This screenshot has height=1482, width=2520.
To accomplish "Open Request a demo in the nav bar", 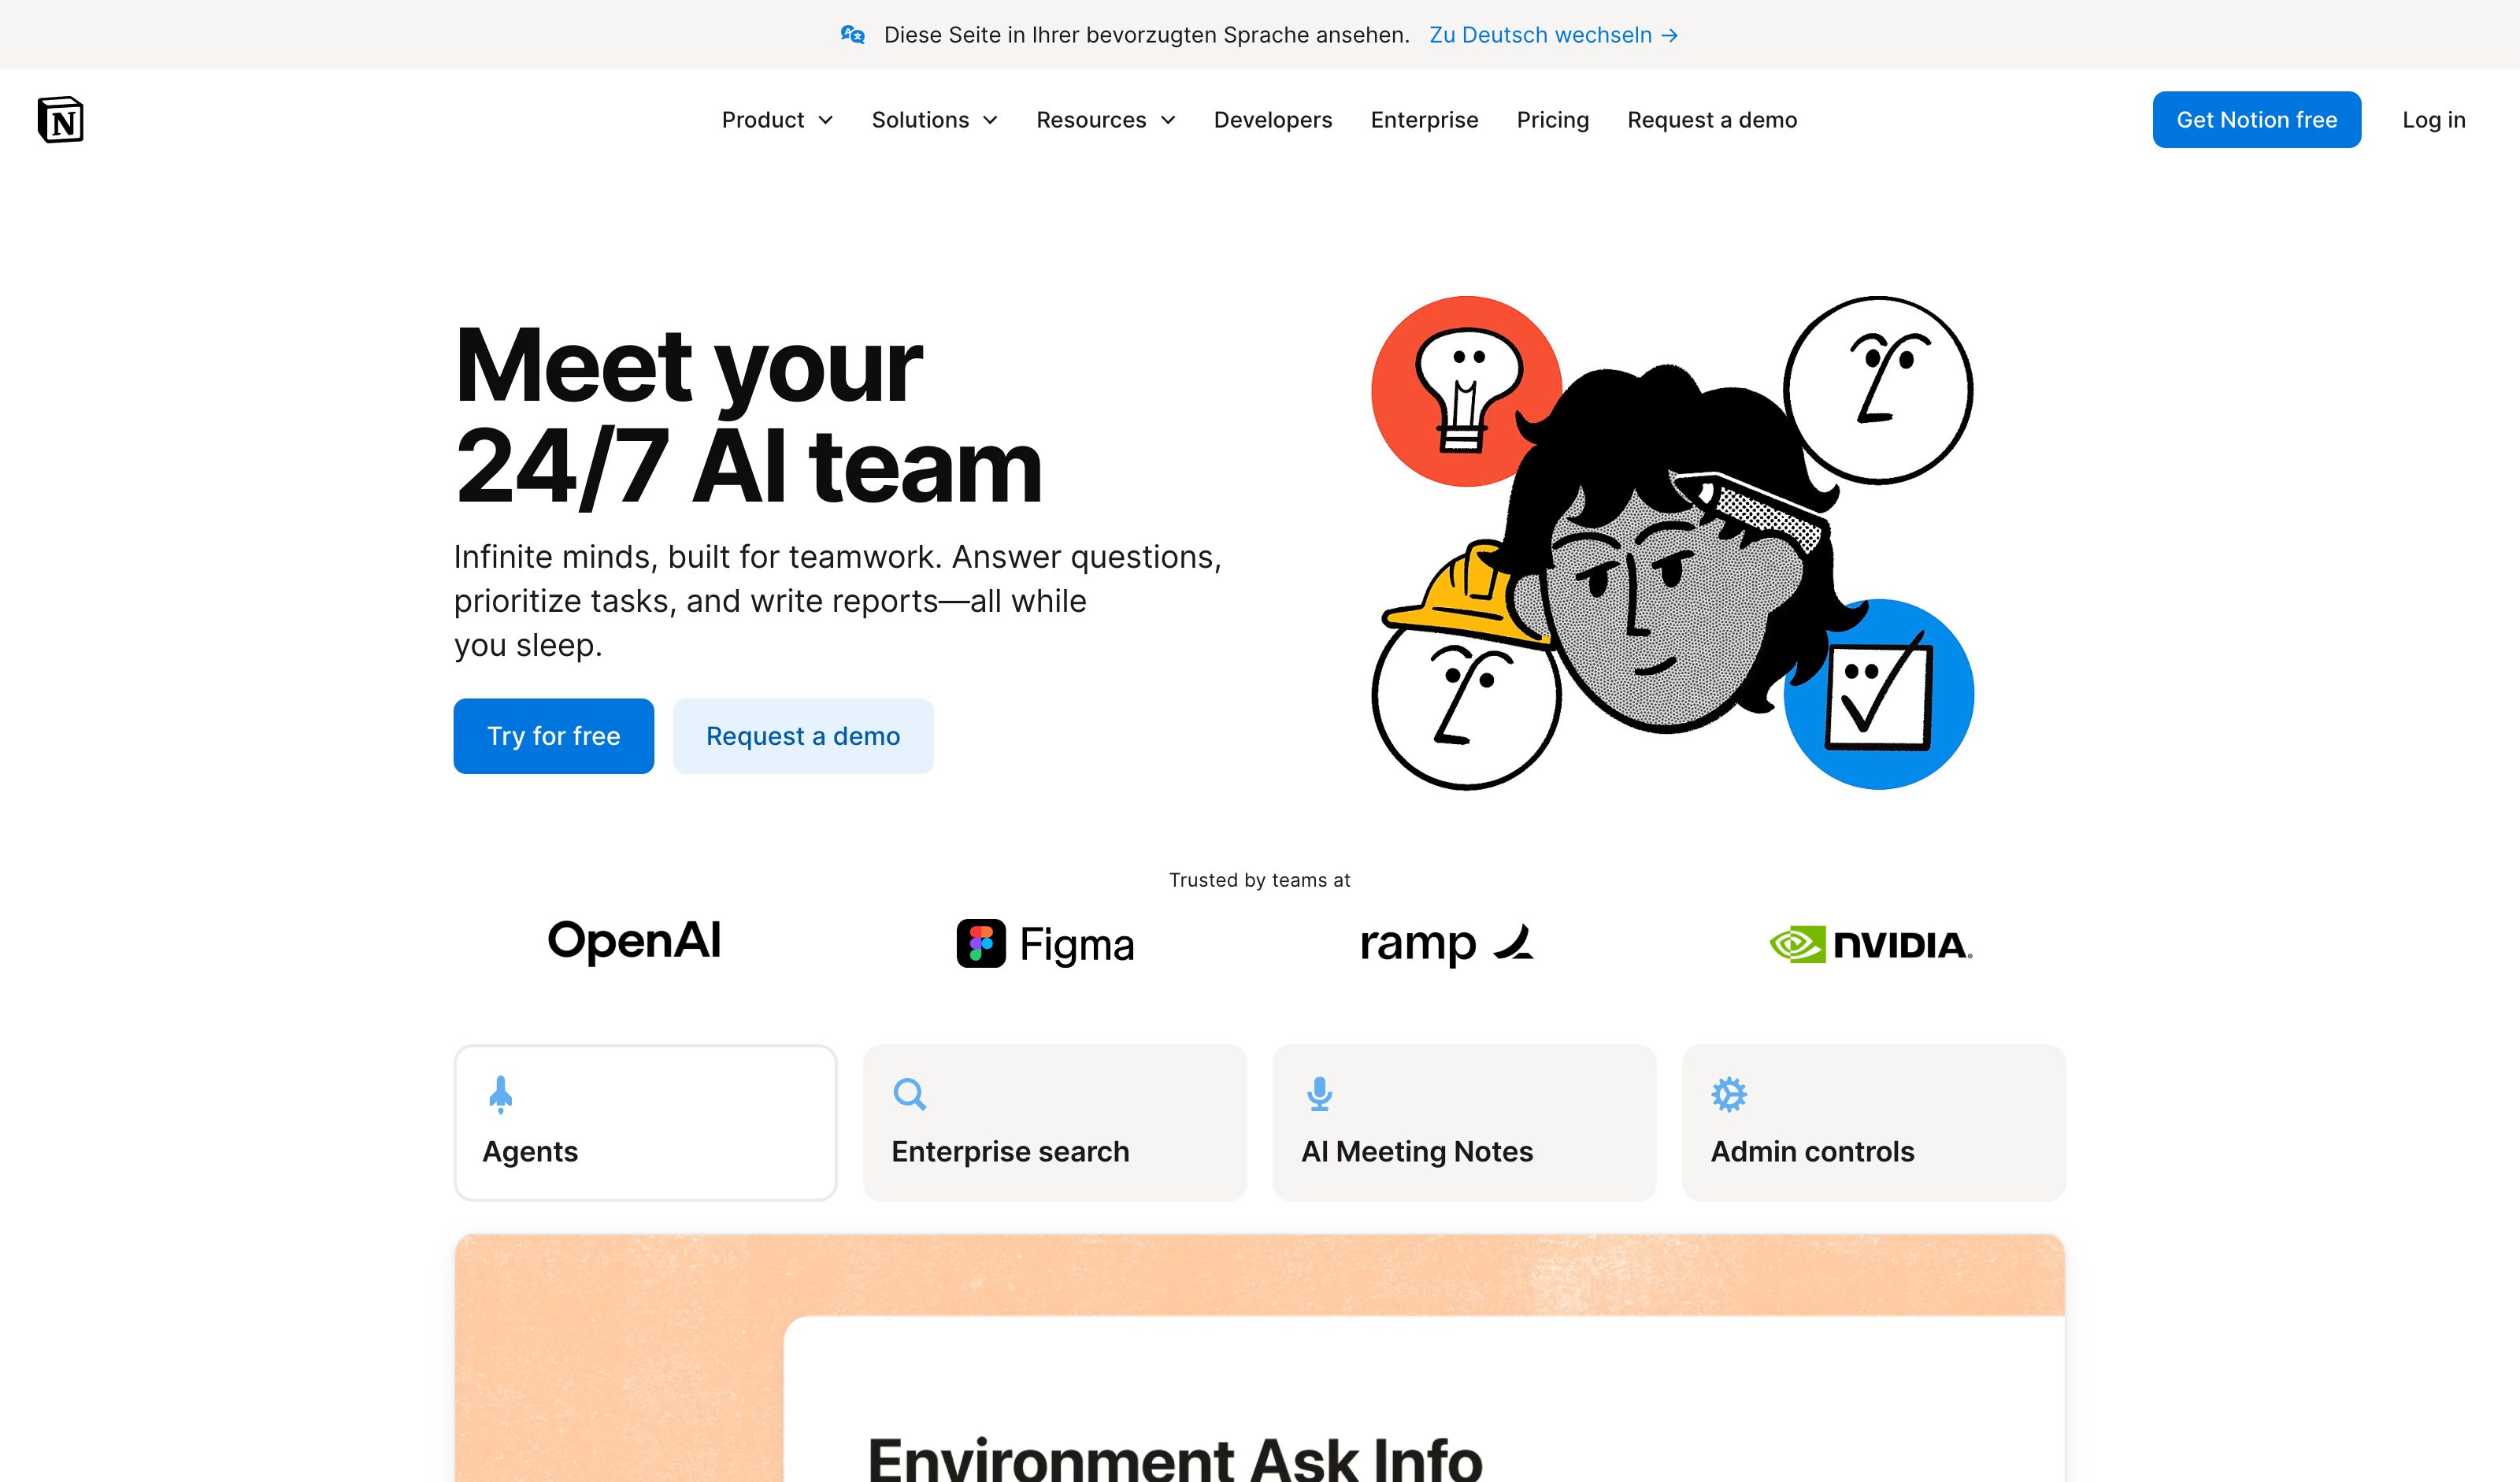I will [1712, 120].
